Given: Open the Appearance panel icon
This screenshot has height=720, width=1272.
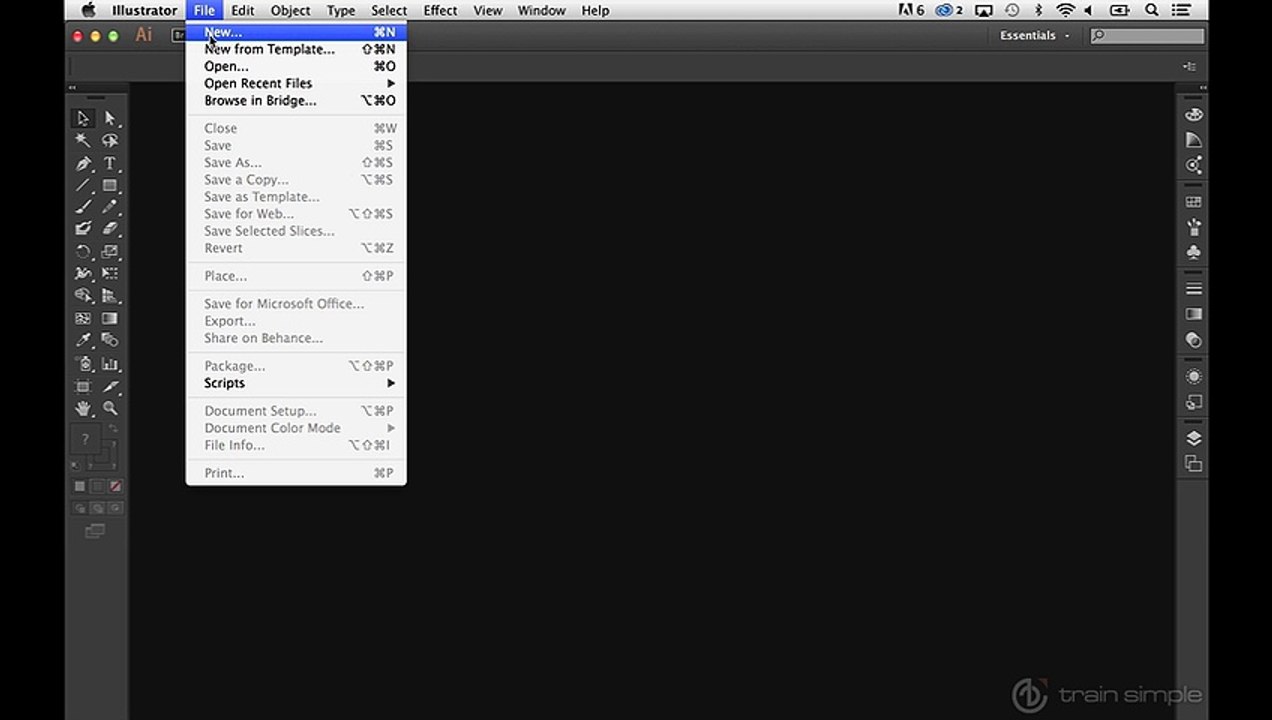Looking at the screenshot, I should tap(1193, 377).
